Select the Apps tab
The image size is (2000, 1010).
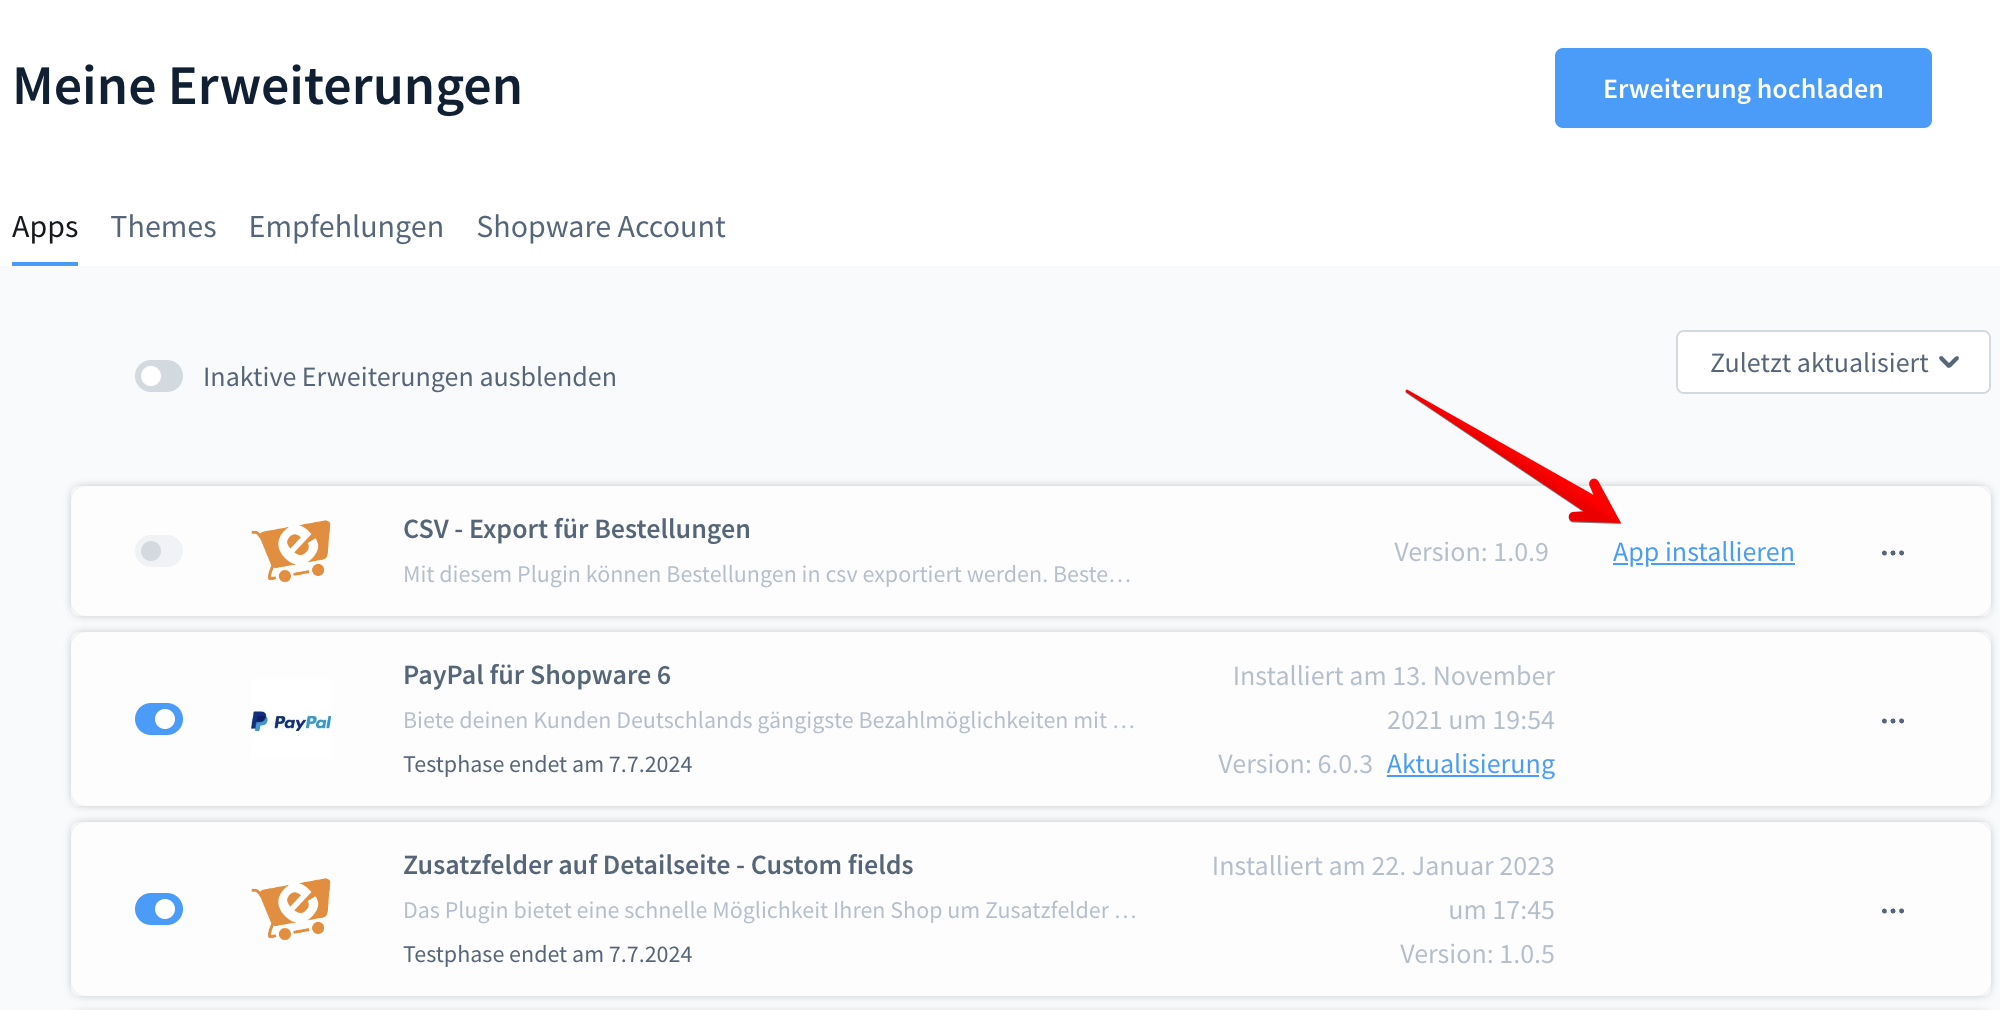coord(45,227)
